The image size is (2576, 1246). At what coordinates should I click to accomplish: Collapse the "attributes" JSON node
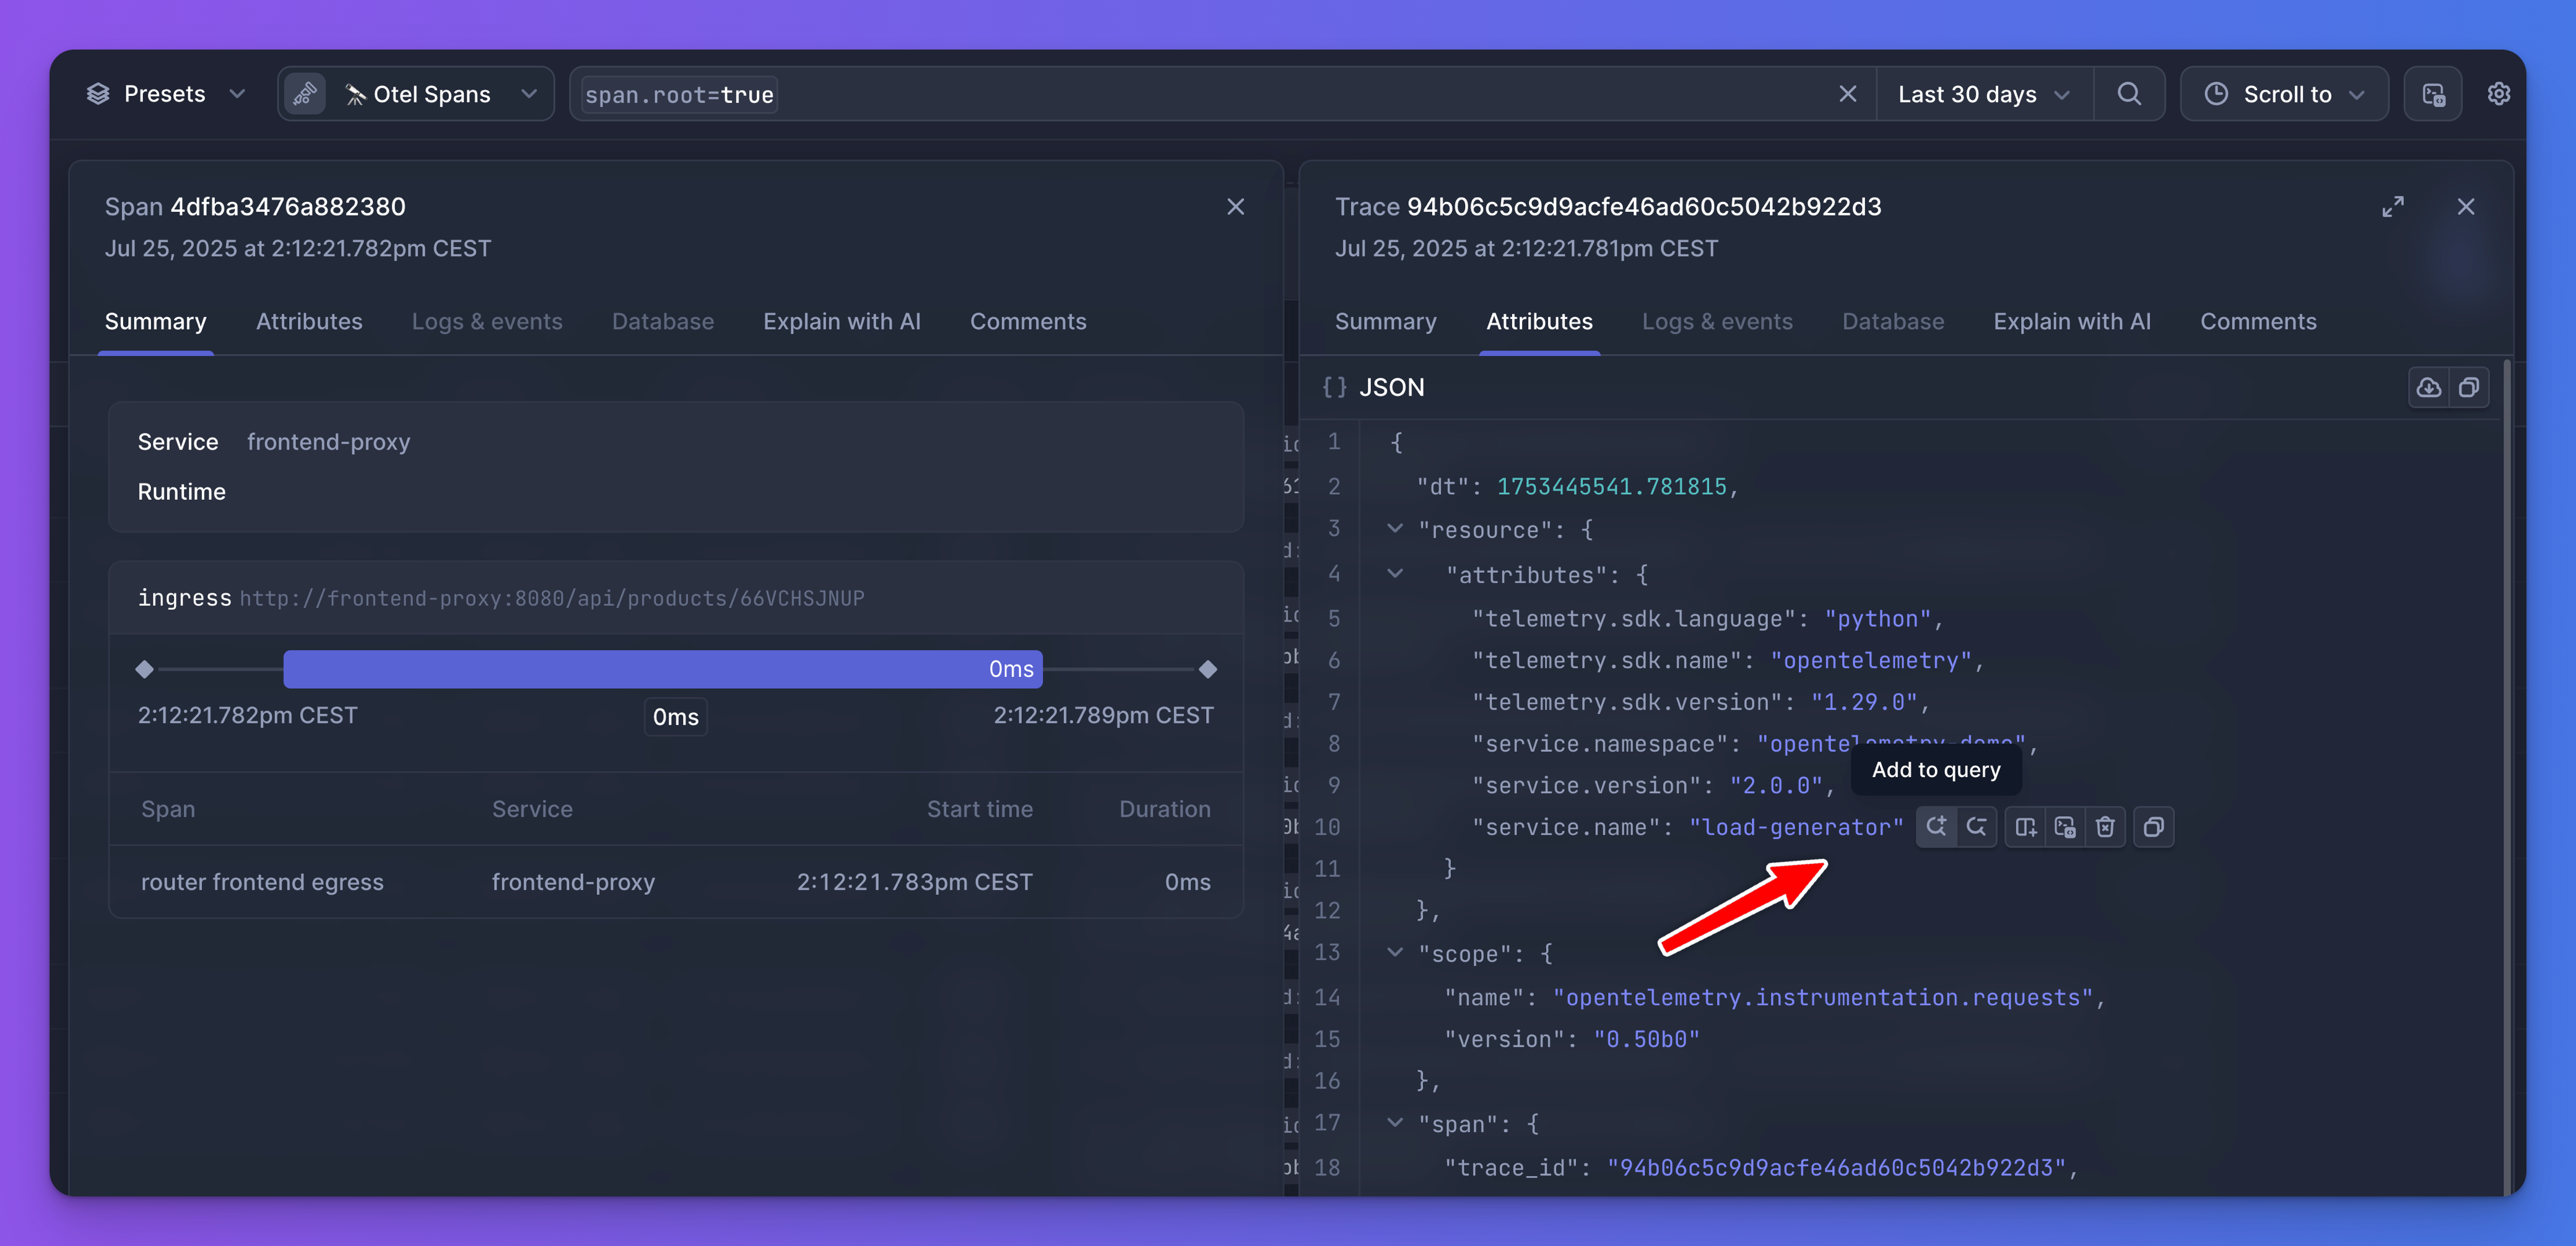click(1395, 574)
